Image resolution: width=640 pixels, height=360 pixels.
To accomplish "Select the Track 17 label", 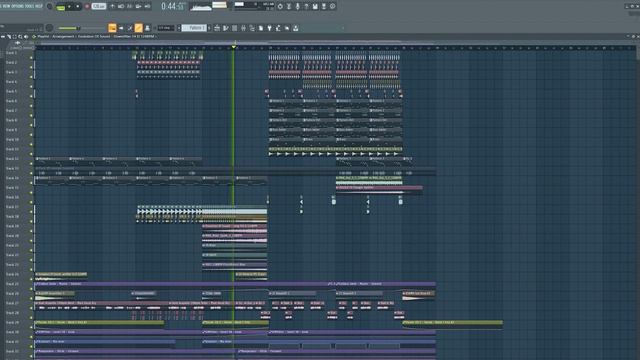I will click(12, 207).
